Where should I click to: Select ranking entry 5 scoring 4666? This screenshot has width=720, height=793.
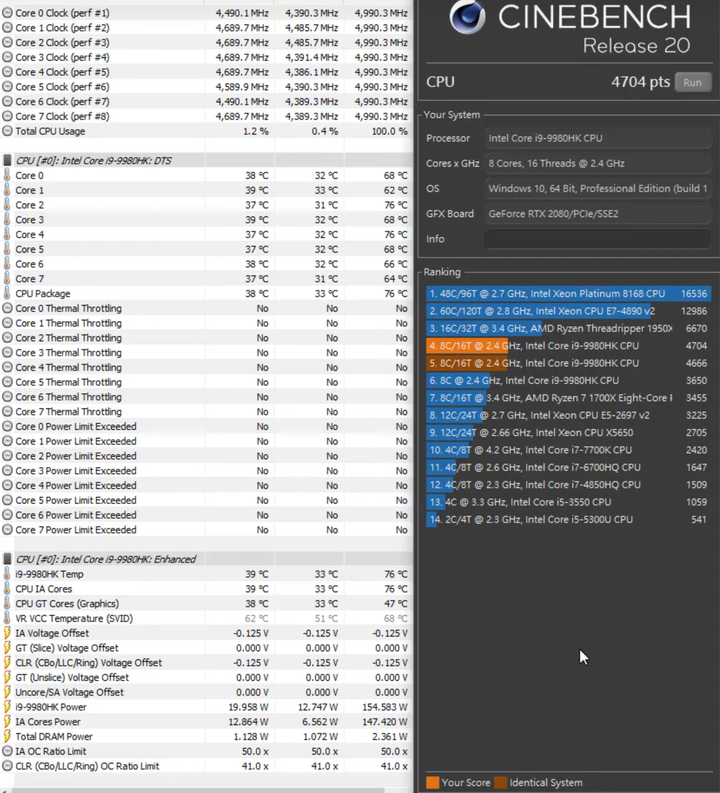(x=568, y=363)
